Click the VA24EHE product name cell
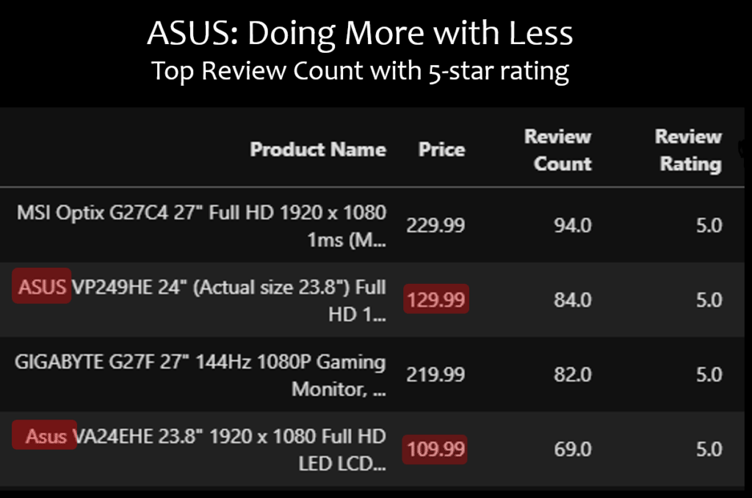This screenshot has width=752, height=498. pos(230,449)
